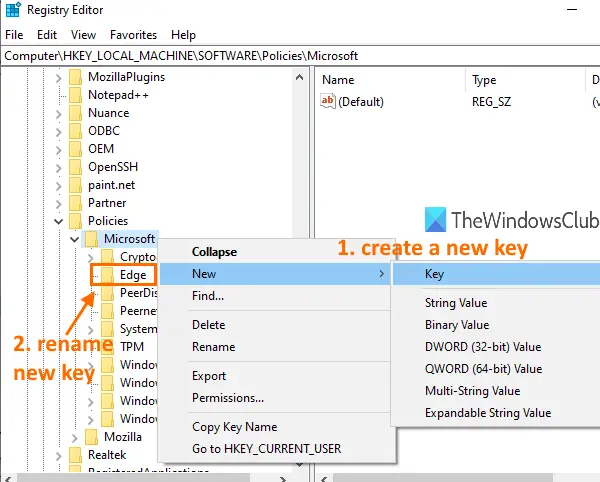Click the REG_SZ type cell
The width and height of the screenshot is (600, 482).
tap(491, 102)
